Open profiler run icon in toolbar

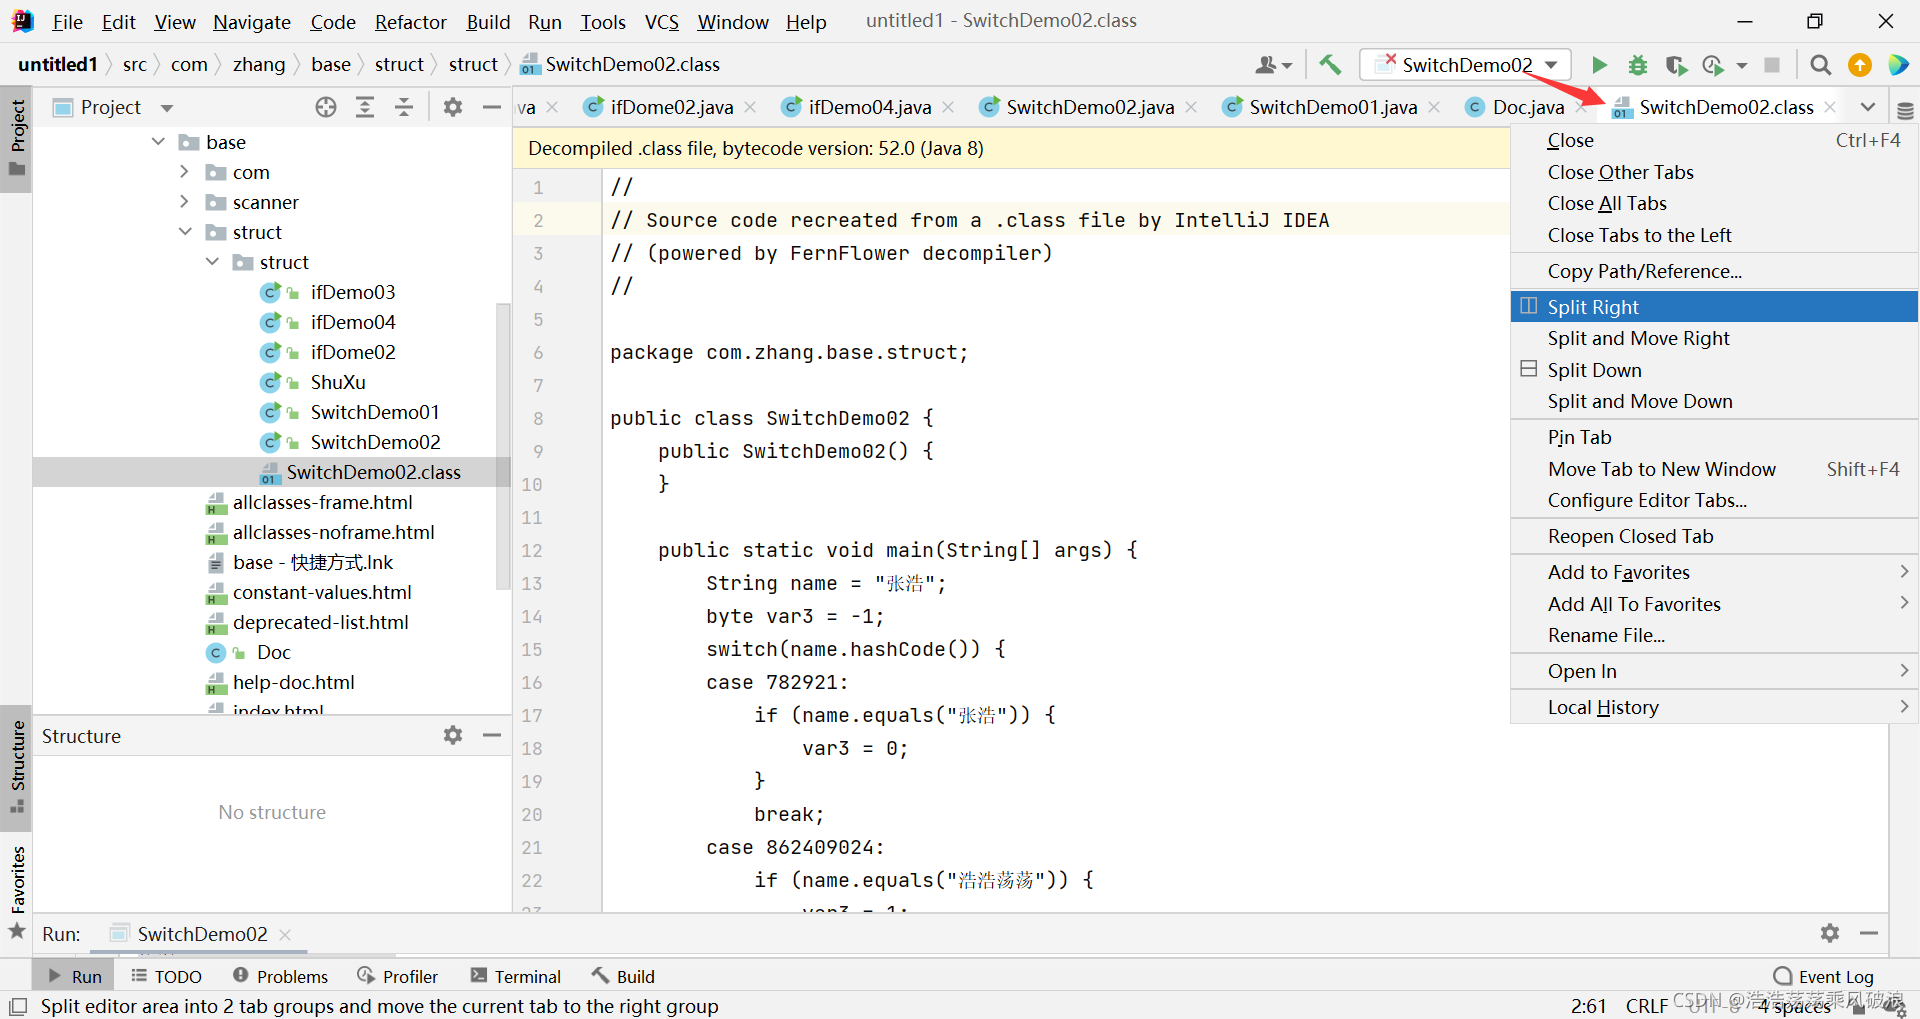(1714, 65)
